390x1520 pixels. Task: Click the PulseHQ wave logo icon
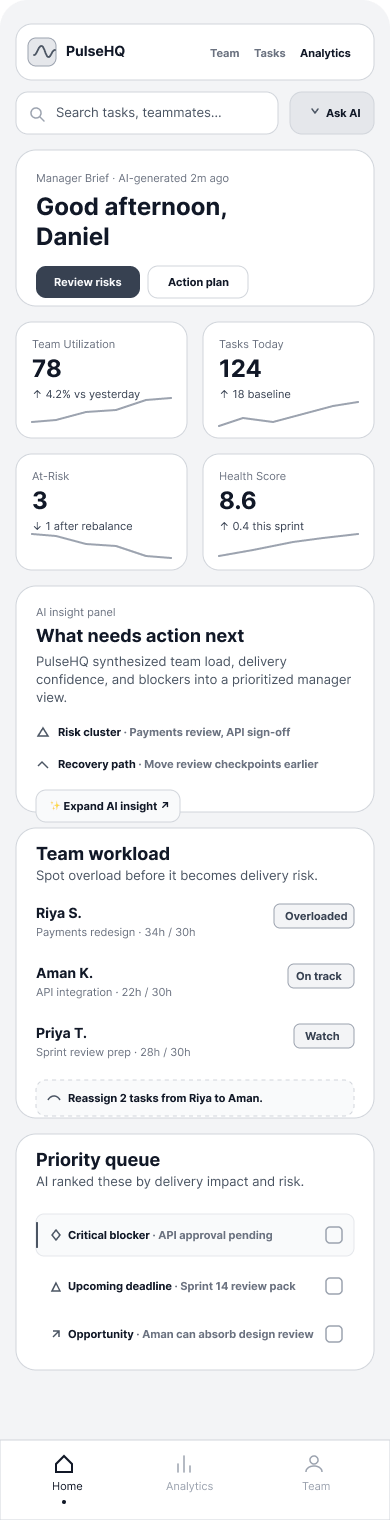coord(42,52)
